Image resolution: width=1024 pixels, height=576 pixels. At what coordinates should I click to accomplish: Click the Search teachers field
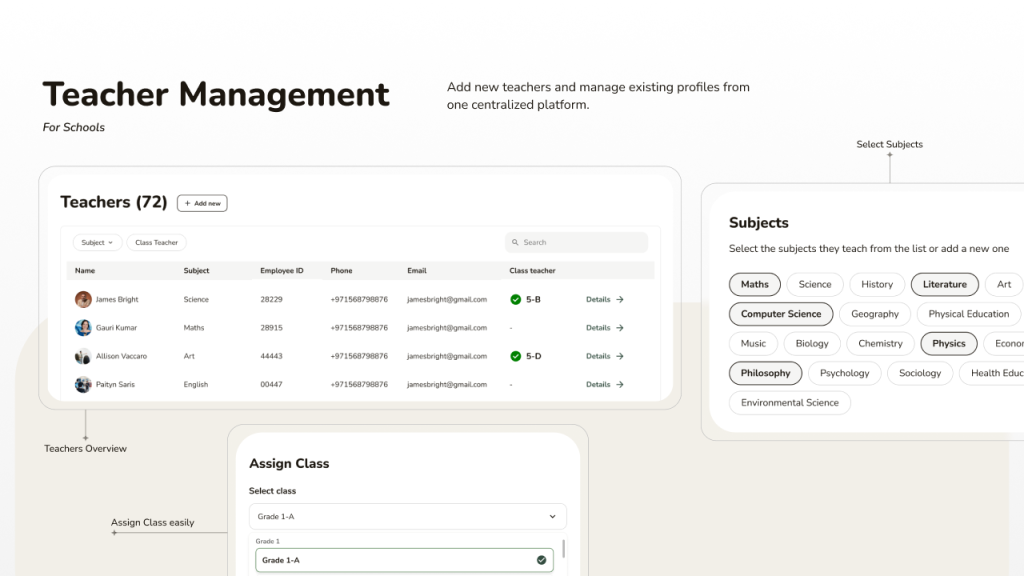click(576, 242)
